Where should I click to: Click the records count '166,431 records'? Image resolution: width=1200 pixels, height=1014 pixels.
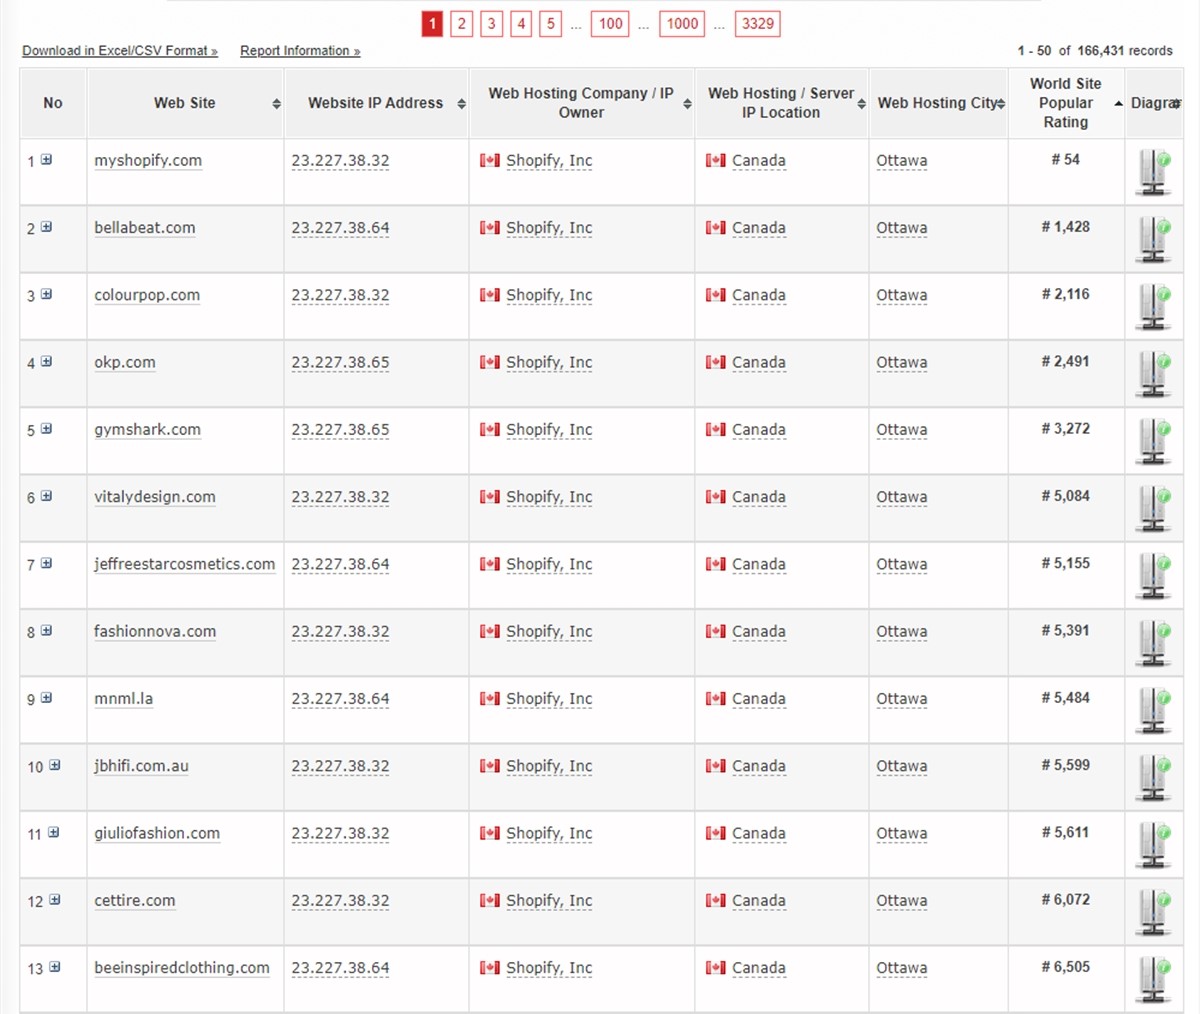tap(1125, 51)
